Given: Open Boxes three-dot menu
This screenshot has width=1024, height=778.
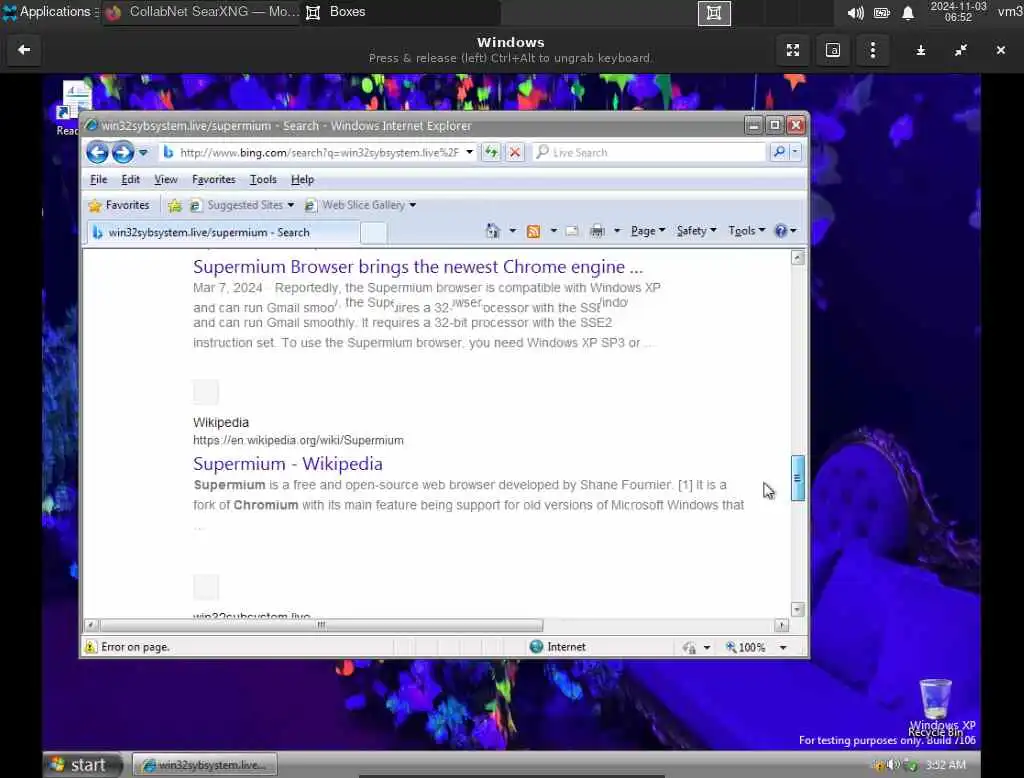Looking at the screenshot, I should [x=872, y=50].
